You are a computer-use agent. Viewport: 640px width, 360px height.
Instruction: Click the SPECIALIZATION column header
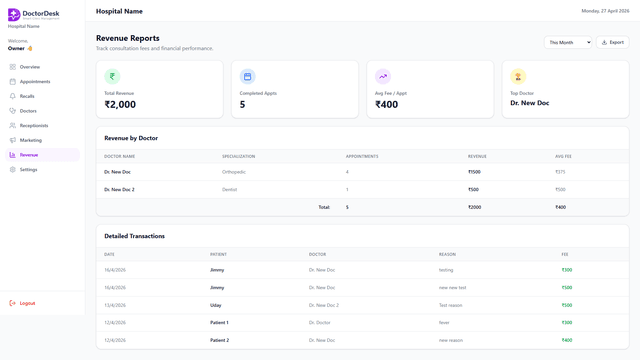238,157
